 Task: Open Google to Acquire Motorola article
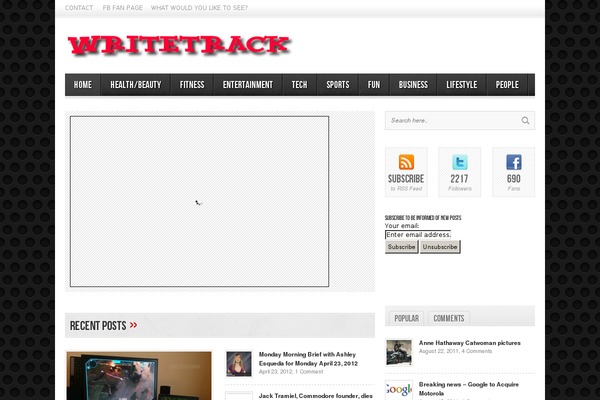click(x=469, y=389)
